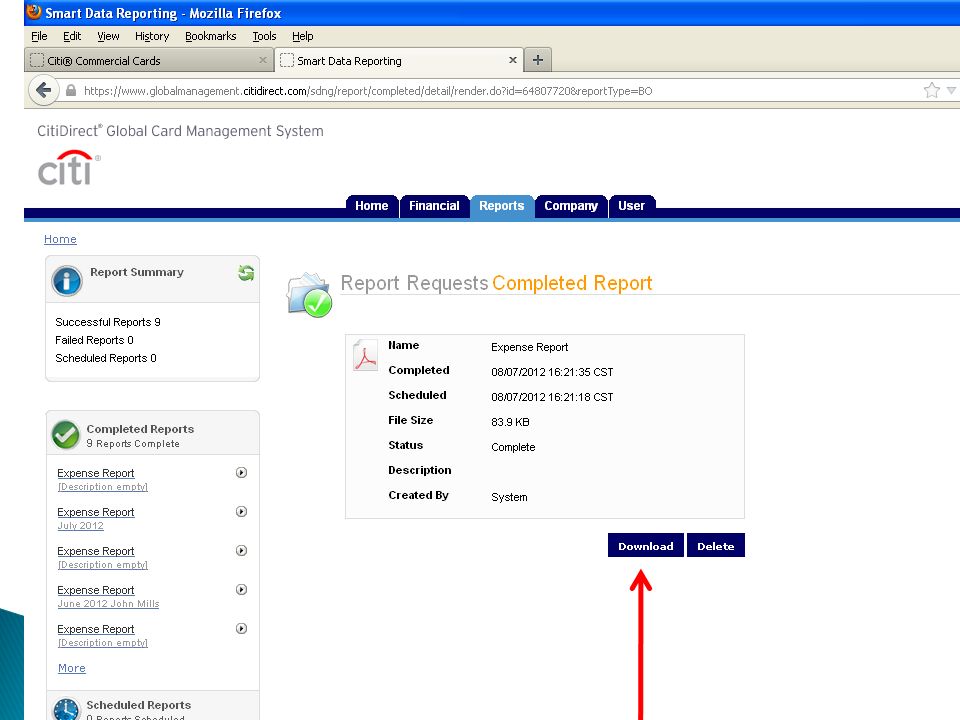Select the Smart Data Reporting browser tab
960x720 pixels.
click(x=399, y=61)
